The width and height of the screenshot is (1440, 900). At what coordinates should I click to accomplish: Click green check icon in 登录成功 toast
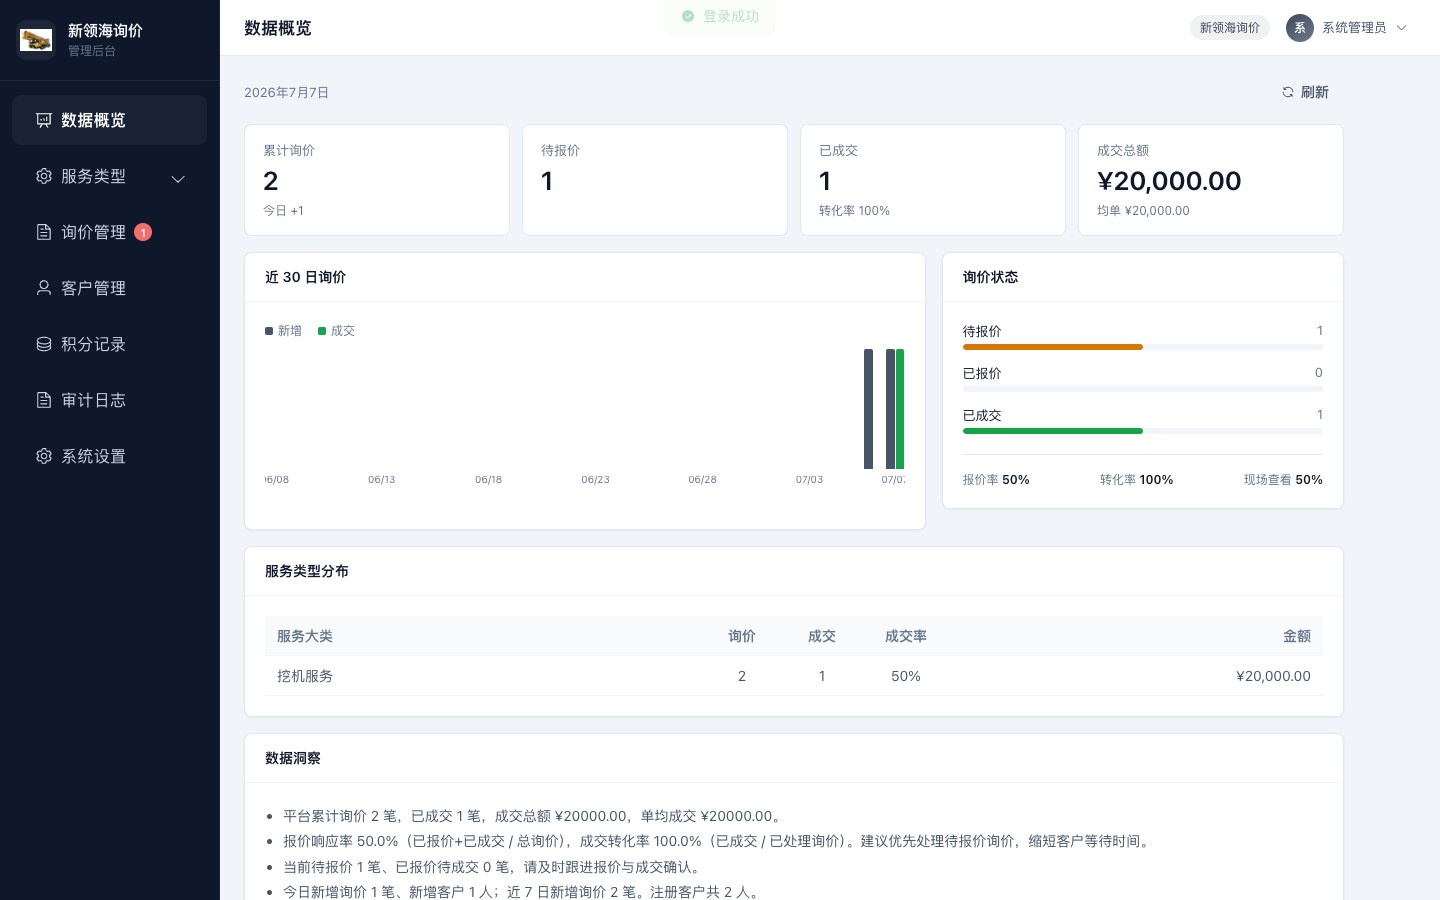pyautogui.click(x=688, y=16)
